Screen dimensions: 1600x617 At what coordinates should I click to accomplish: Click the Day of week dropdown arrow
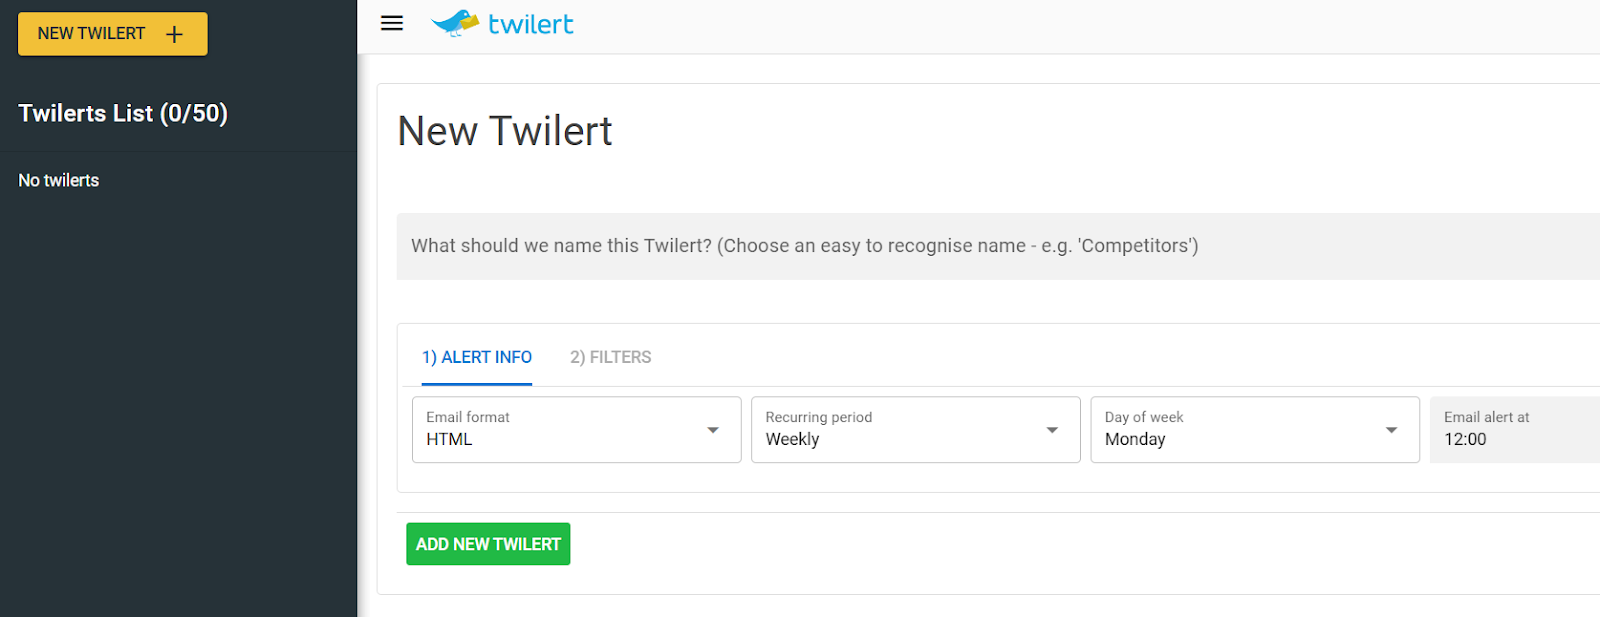1390,429
